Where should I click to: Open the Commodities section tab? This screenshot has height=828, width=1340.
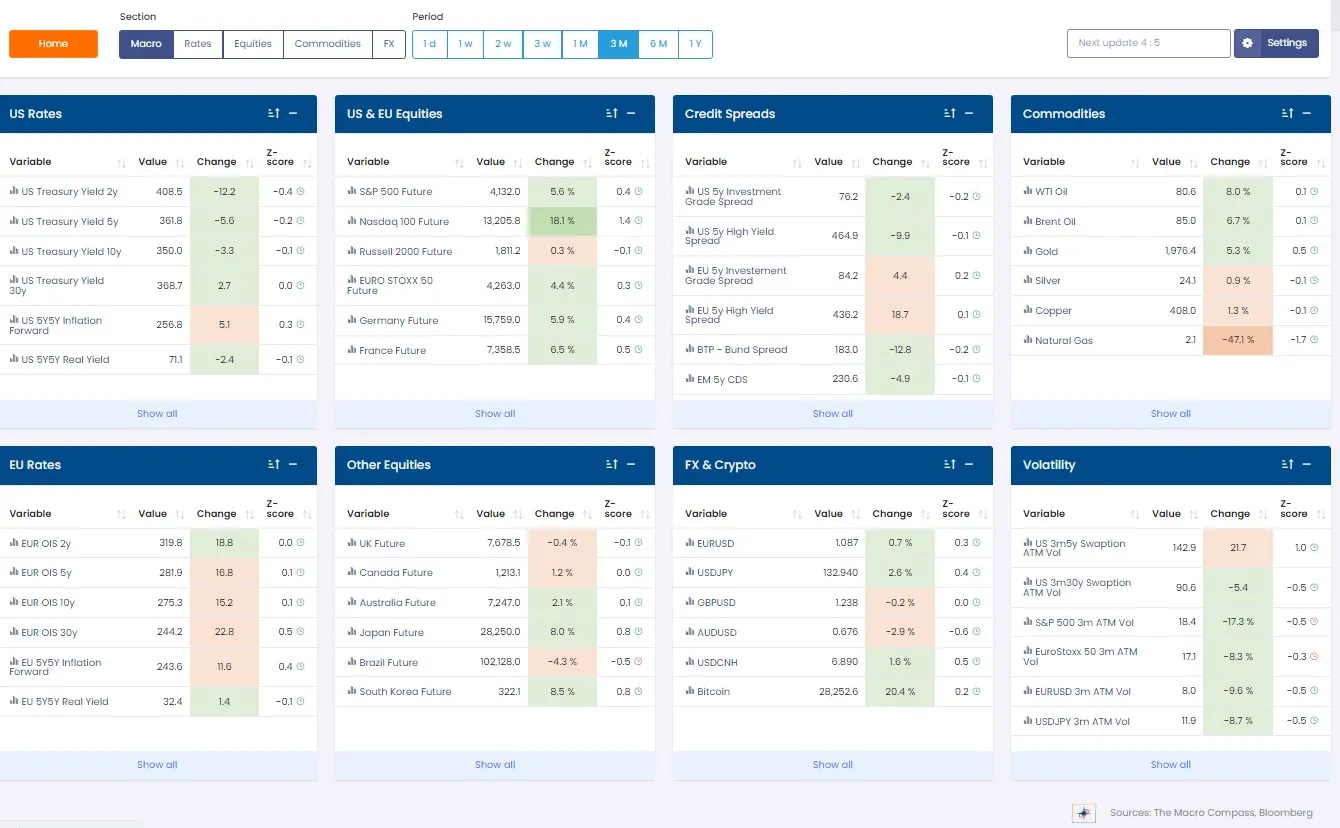pos(327,44)
